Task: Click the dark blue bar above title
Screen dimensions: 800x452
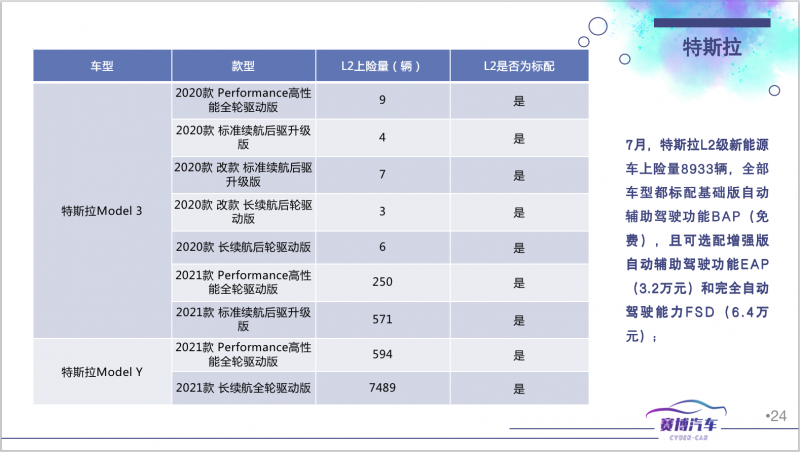Action: click(x=712, y=23)
